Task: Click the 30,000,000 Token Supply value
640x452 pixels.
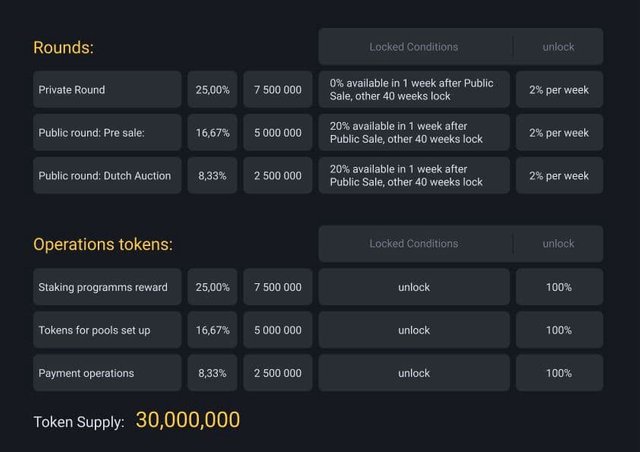Action: pyautogui.click(x=188, y=421)
